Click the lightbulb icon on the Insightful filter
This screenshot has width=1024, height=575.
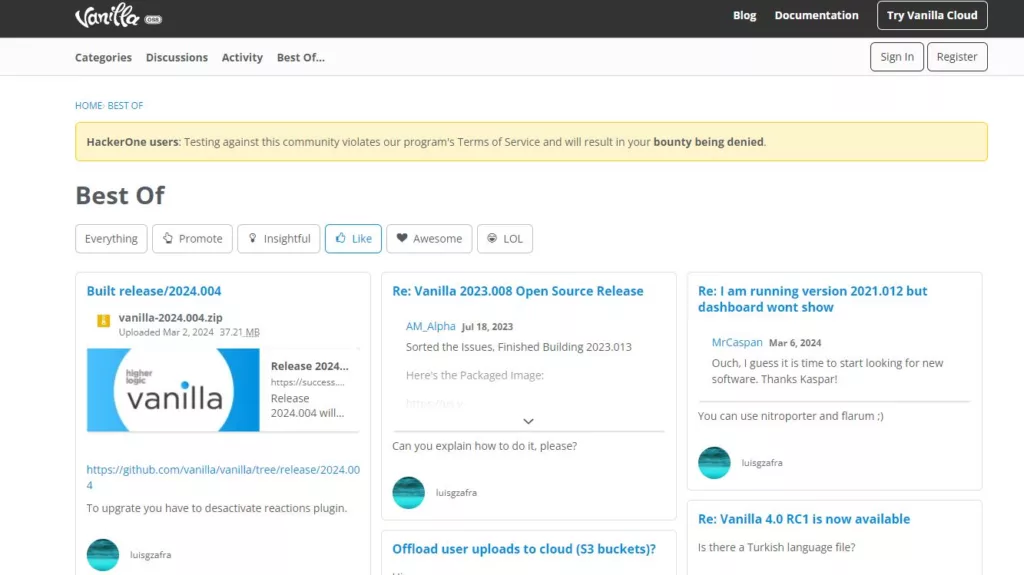point(253,238)
